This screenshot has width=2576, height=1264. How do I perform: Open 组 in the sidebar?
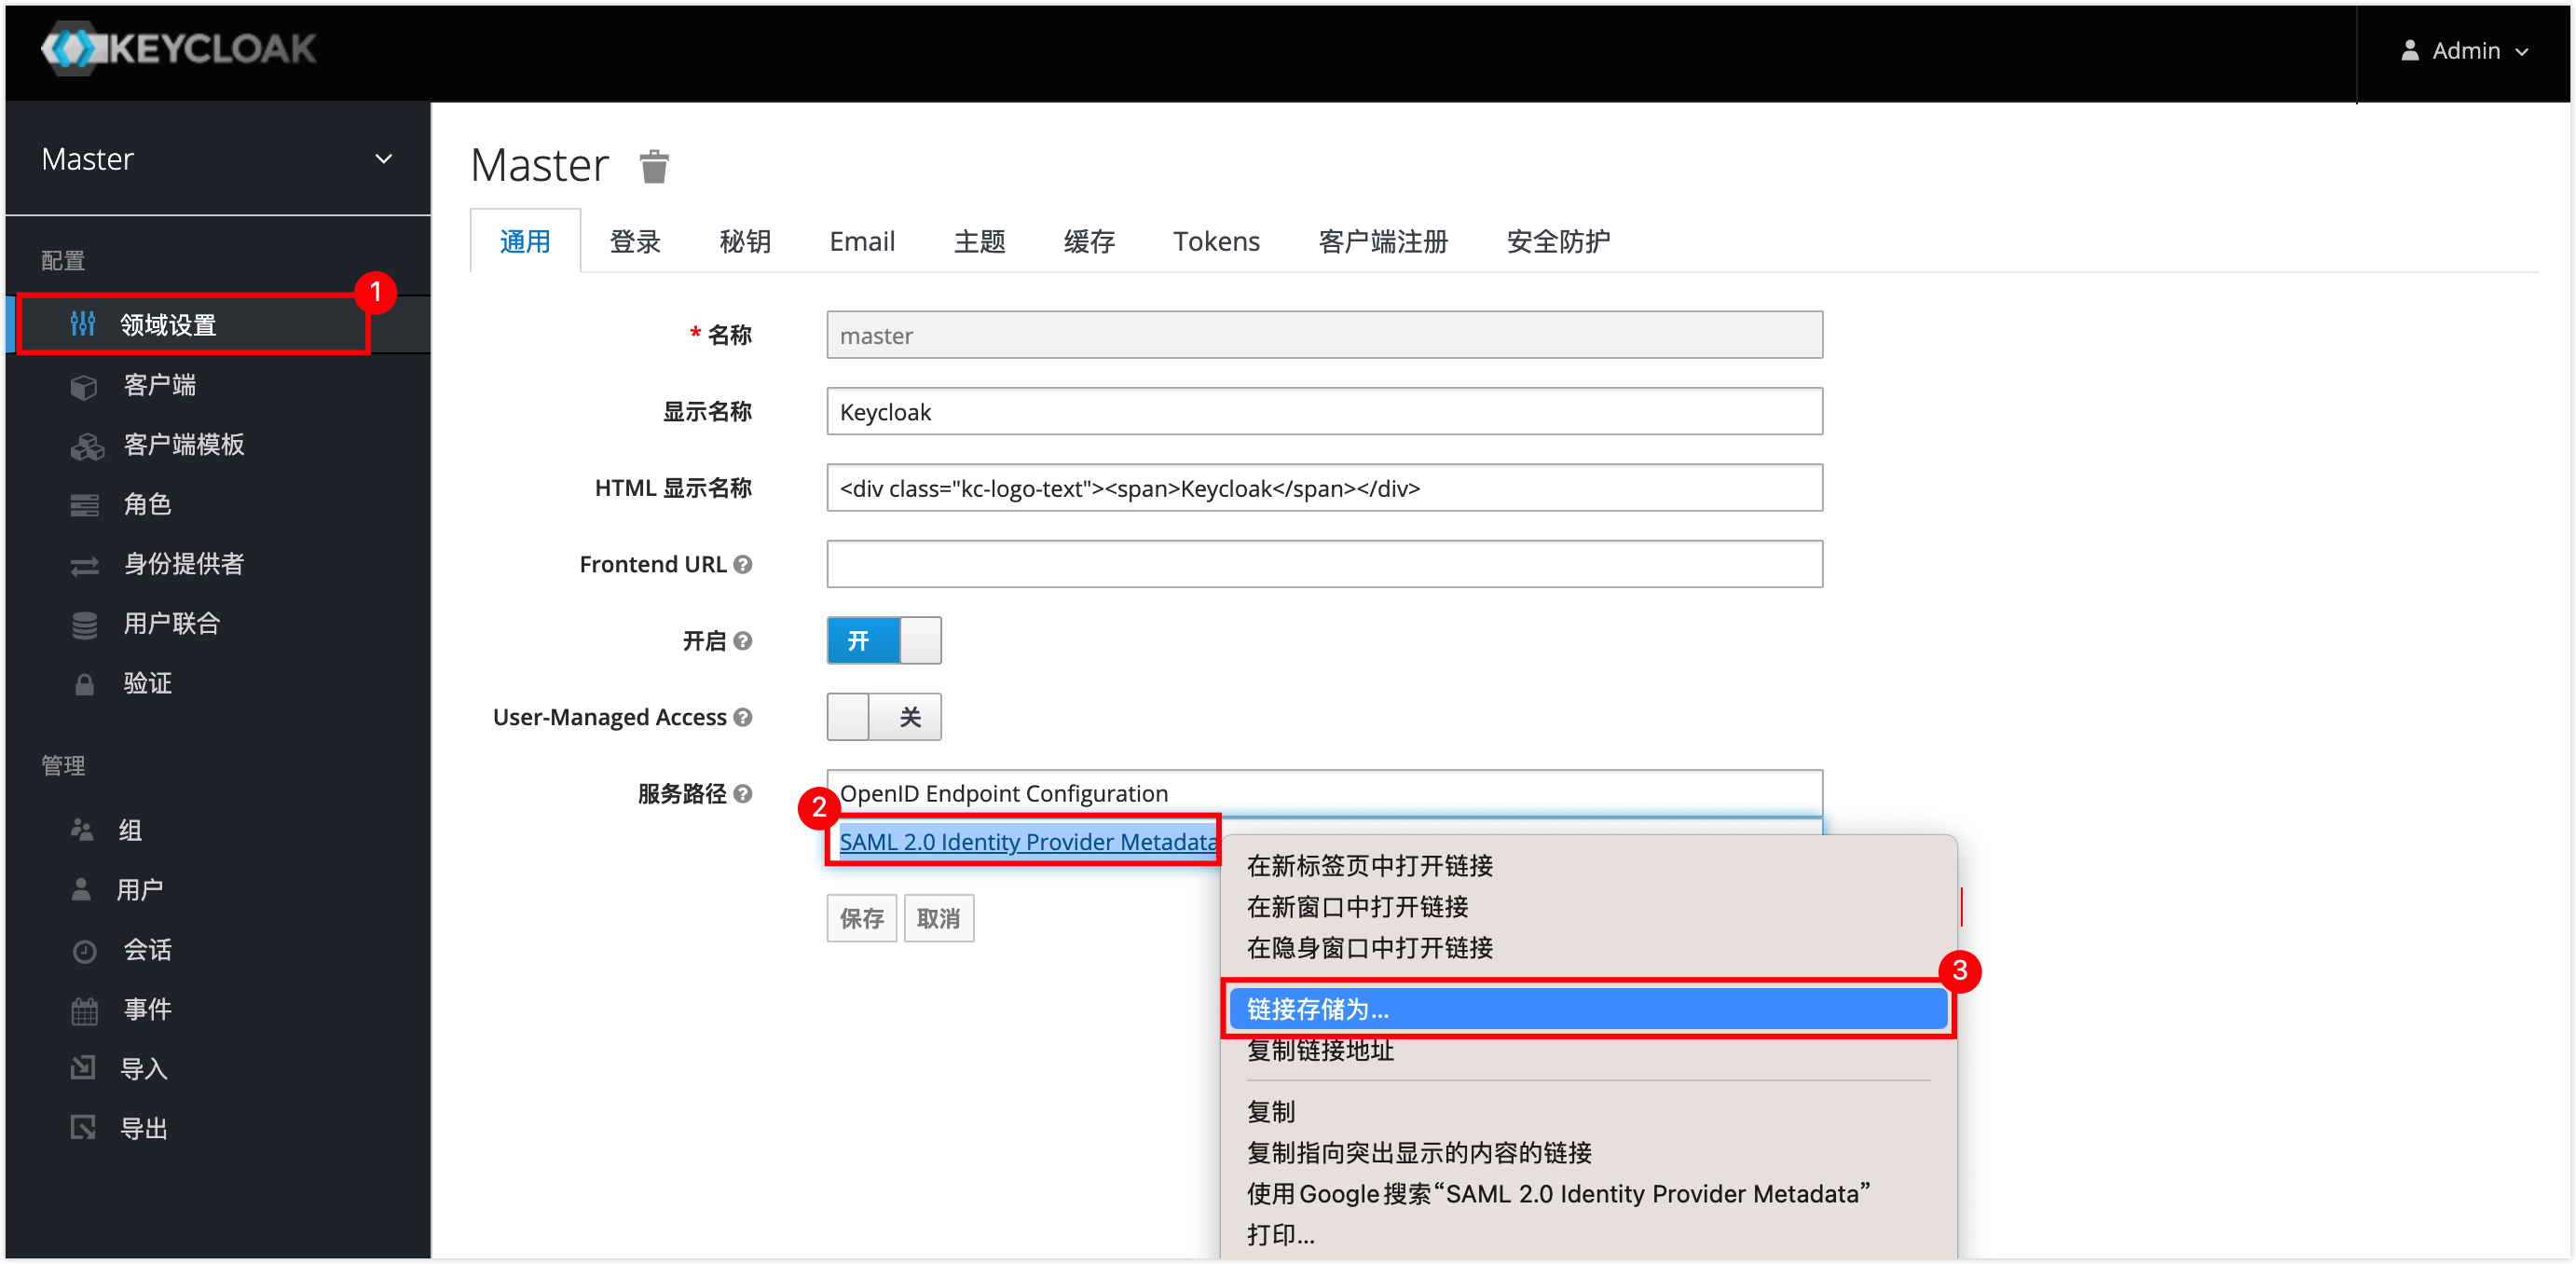click(130, 830)
